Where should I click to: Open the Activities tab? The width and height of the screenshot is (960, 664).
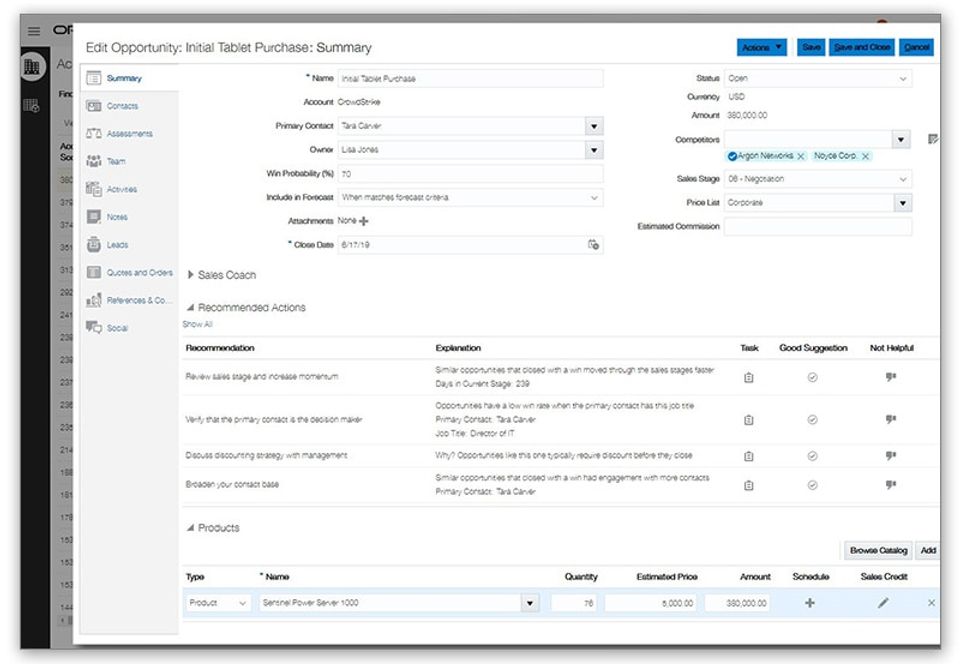click(122, 189)
